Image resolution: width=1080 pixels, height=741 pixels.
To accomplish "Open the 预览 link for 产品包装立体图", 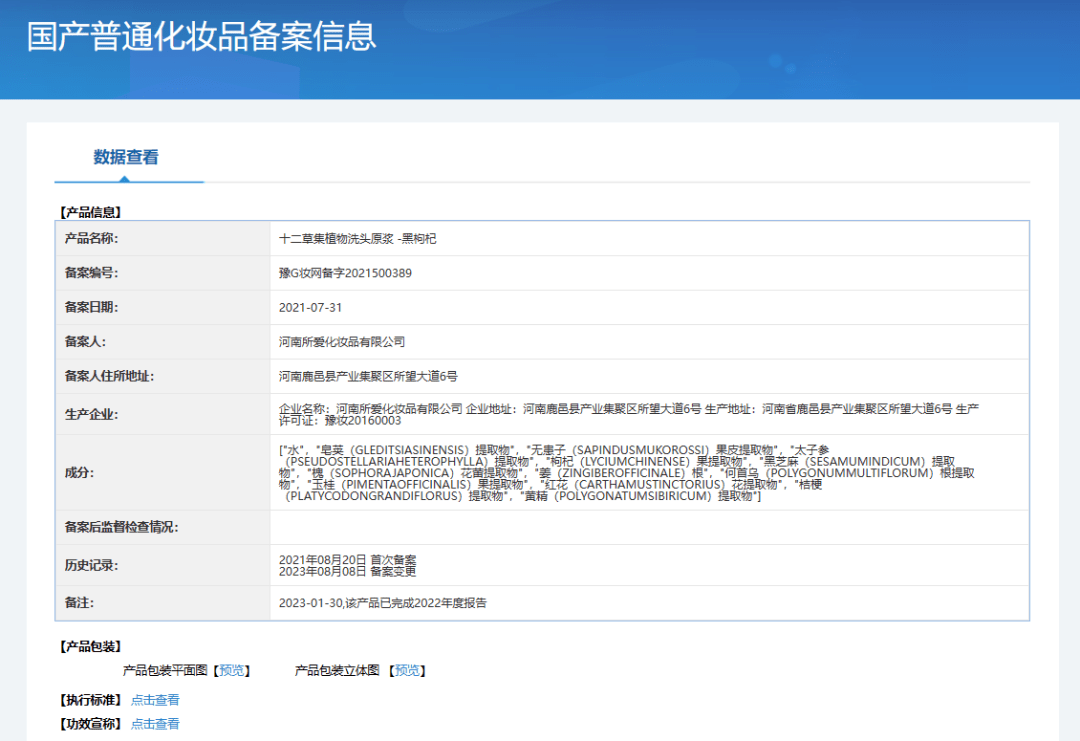I will click(409, 670).
